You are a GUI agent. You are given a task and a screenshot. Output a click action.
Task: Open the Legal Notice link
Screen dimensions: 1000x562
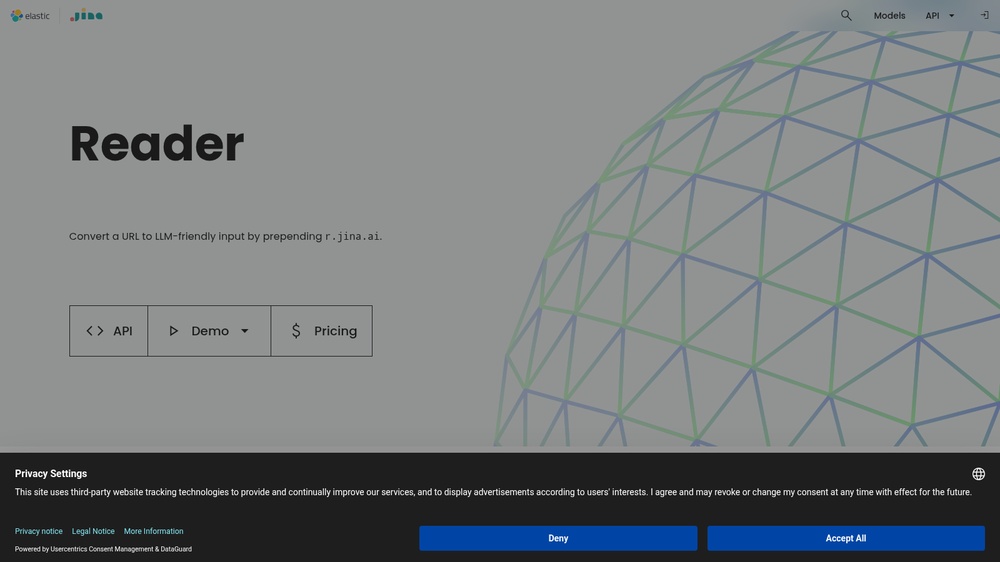coord(93,531)
